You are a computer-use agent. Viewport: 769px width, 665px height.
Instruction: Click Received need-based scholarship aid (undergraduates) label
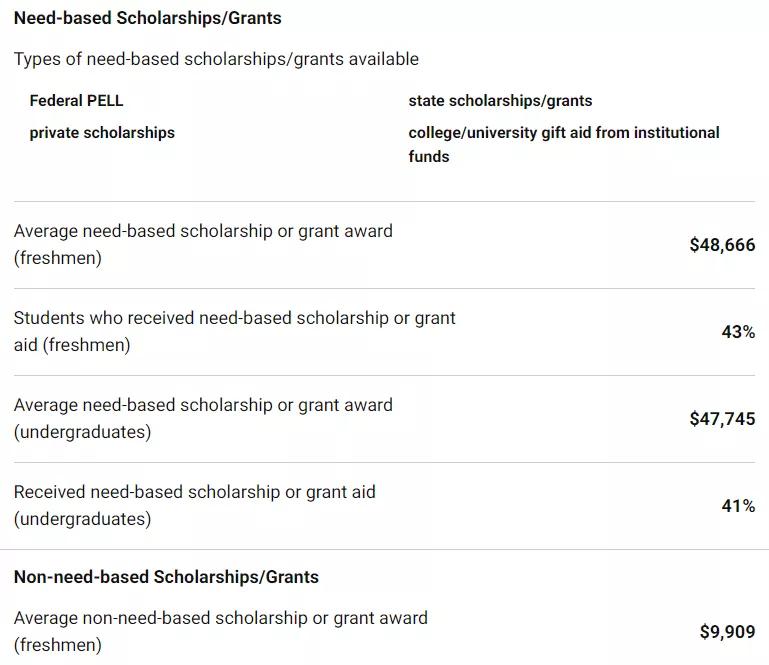[x=195, y=505]
